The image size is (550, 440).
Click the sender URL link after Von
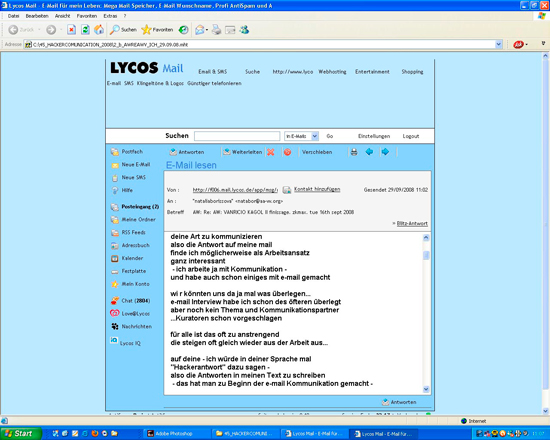(x=235, y=190)
